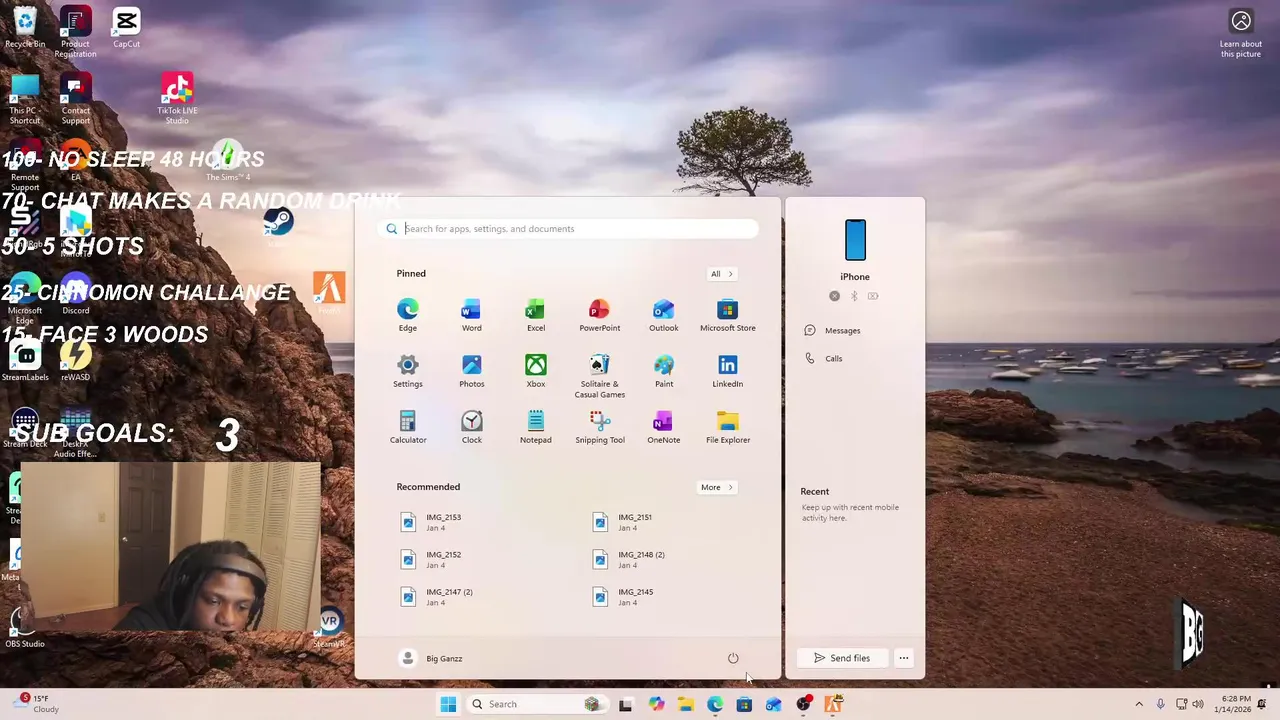Open Edge from the pinned apps
The width and height of the screenshot is (1280, 720).
(x=408, y=315)
